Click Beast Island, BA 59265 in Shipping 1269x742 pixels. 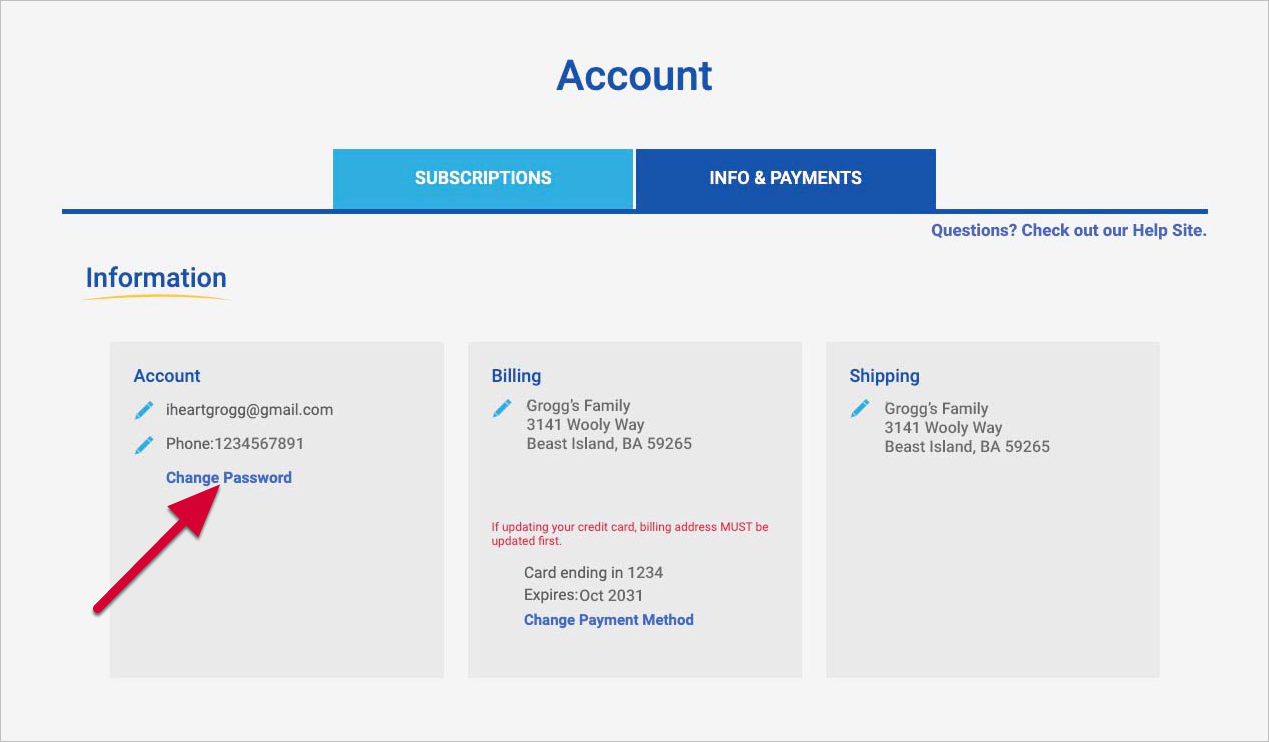967,447
